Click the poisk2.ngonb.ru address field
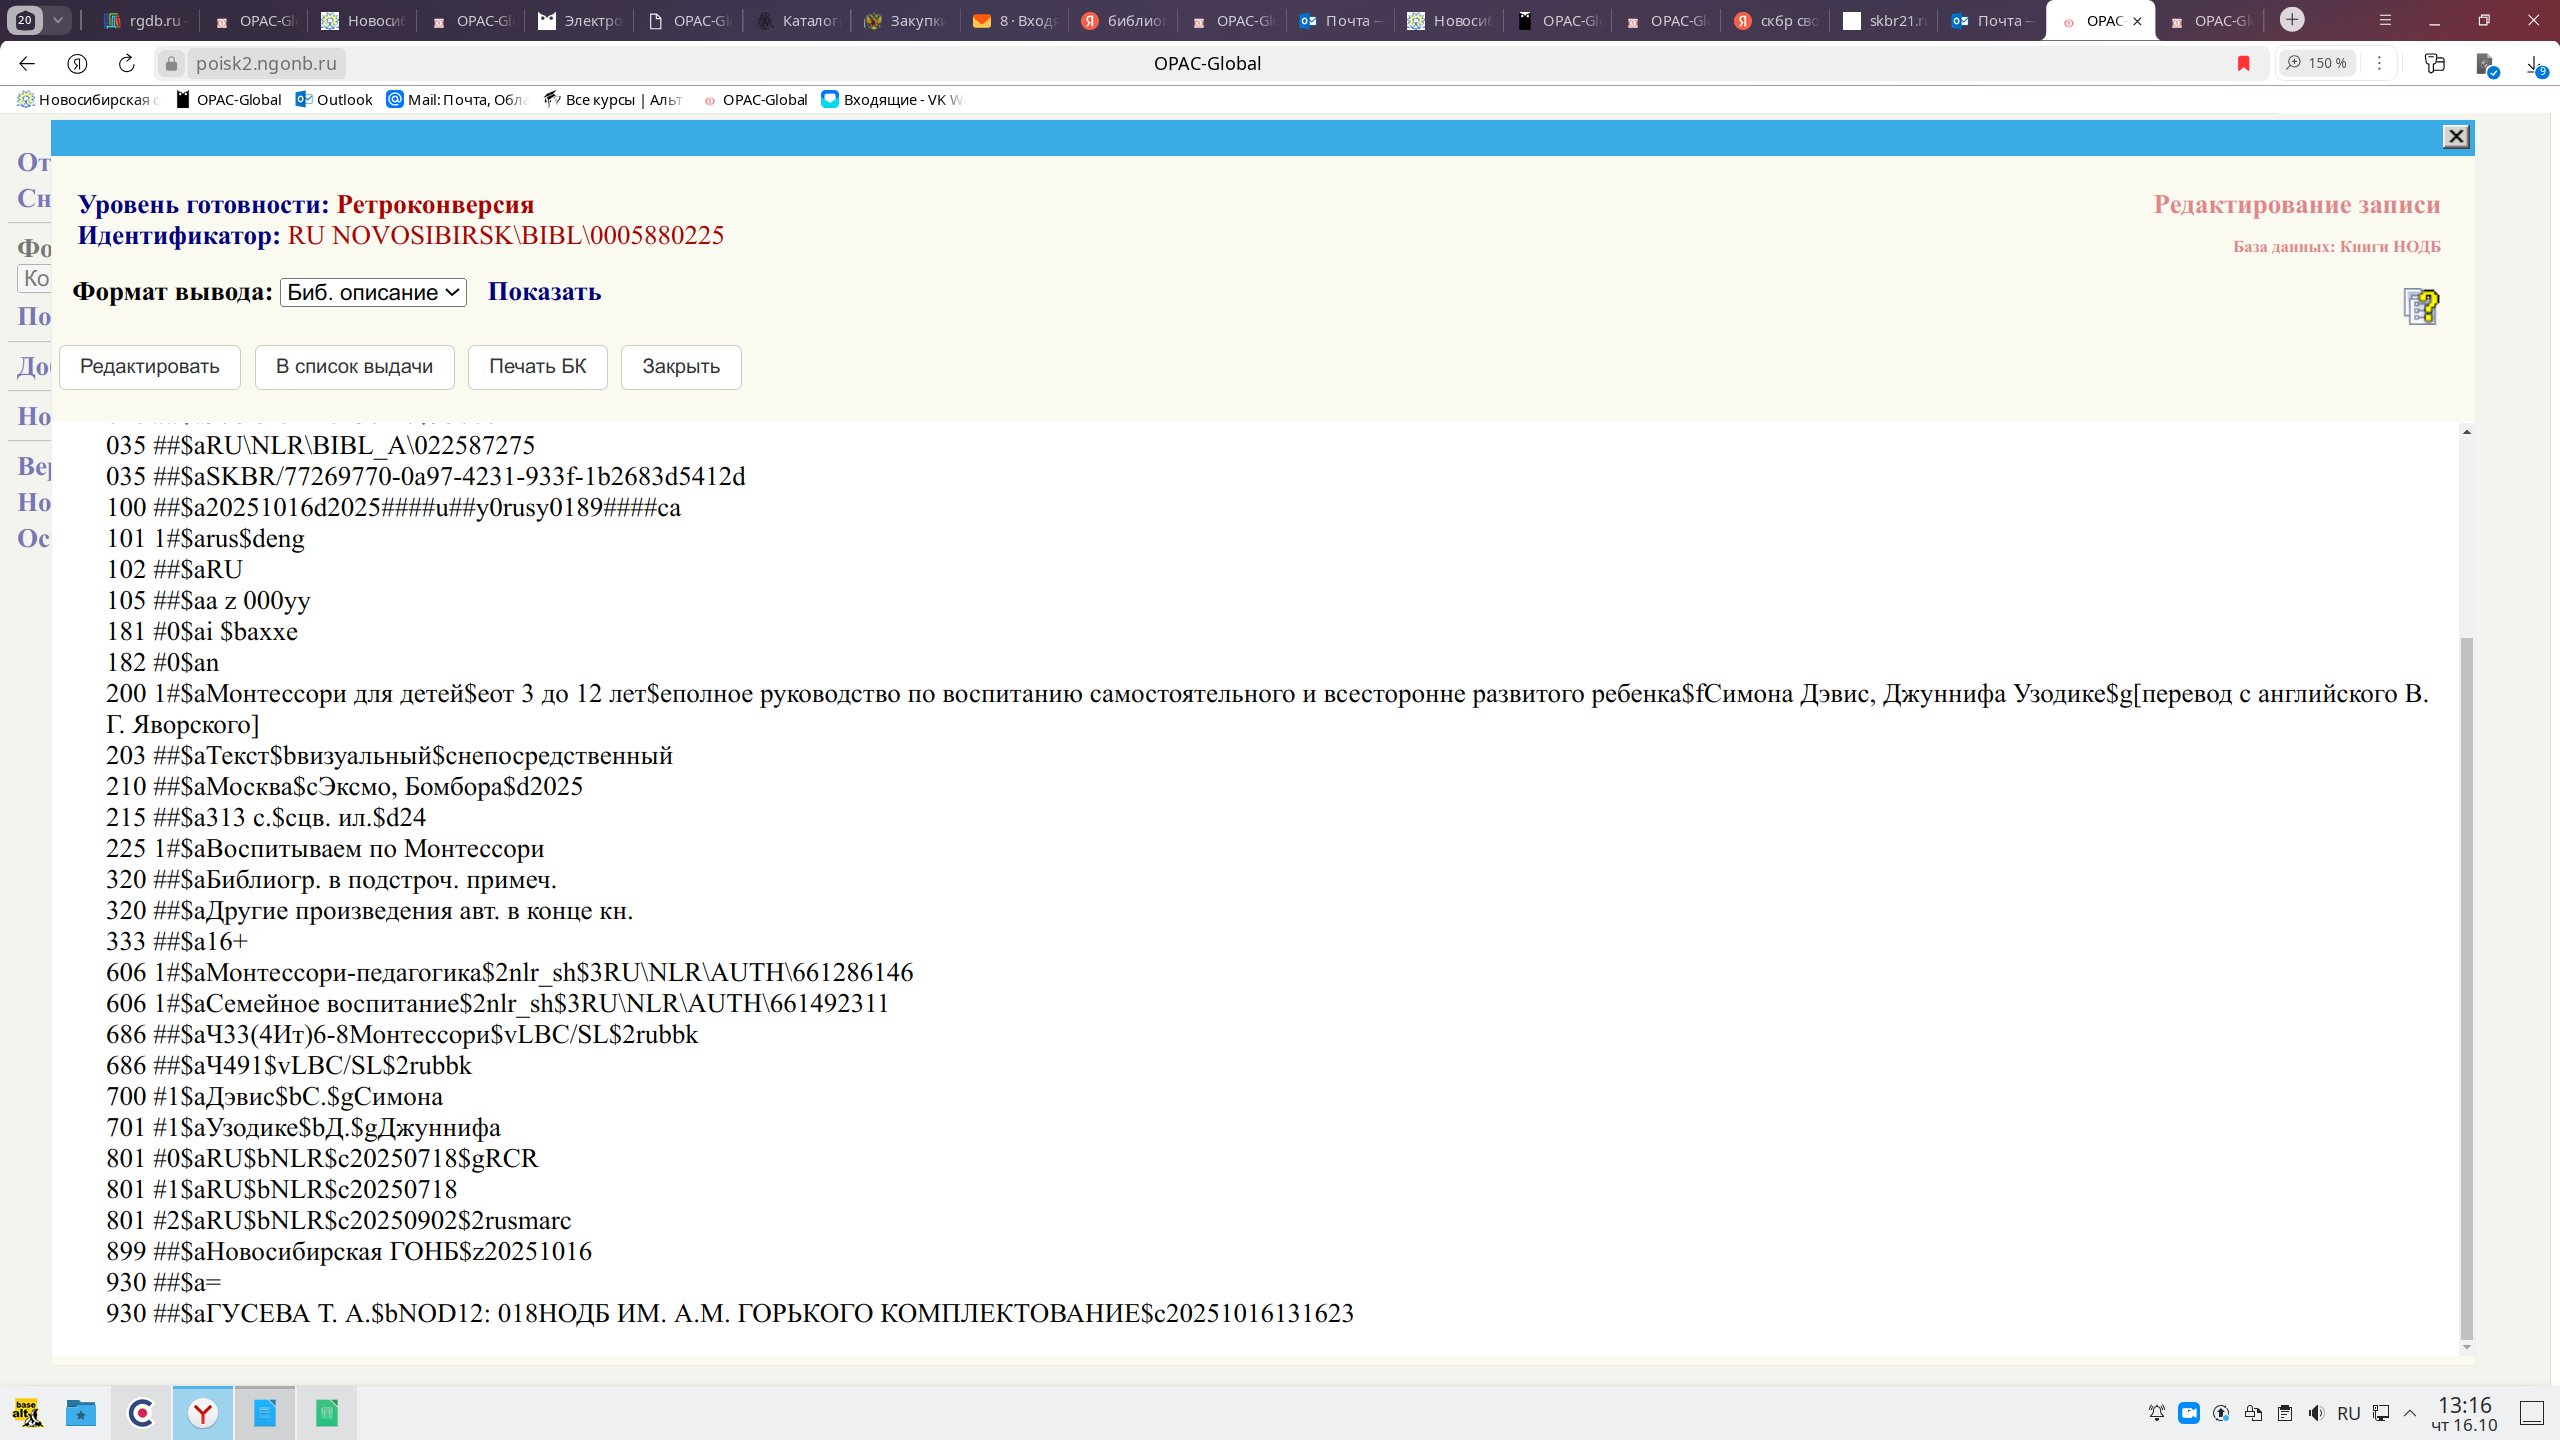The height and width of the screenshot is (1440, 2560). coord(266,63)
